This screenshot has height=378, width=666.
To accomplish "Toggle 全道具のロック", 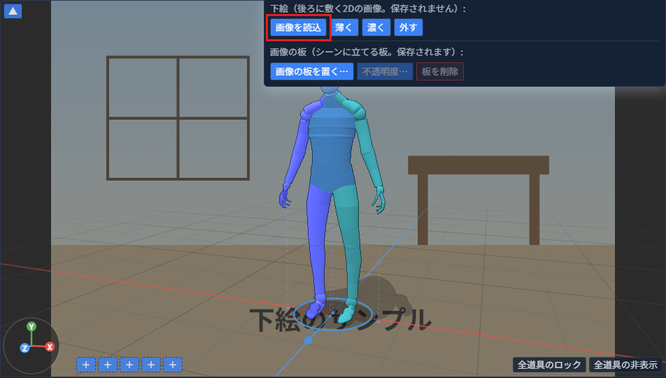I will (549, 365).
